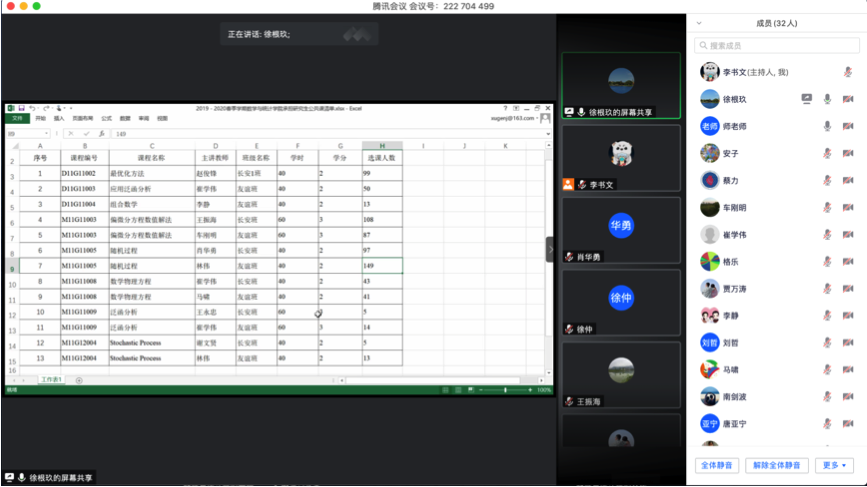The height and width of the screenshot is (487, 867).
Task: Click the save icon in Excel's quick access toolbar
Action: pos(21,108)
